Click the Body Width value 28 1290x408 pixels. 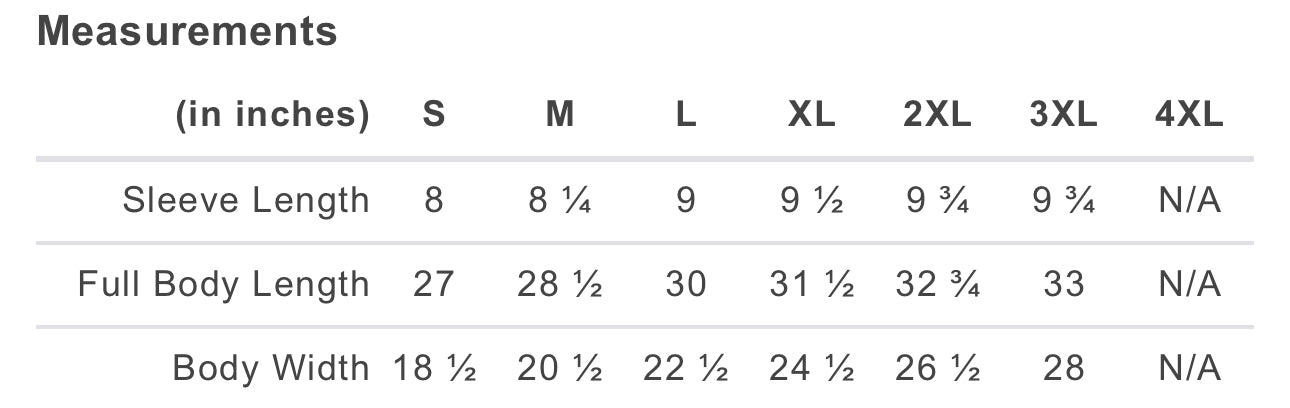[1063, 368]
